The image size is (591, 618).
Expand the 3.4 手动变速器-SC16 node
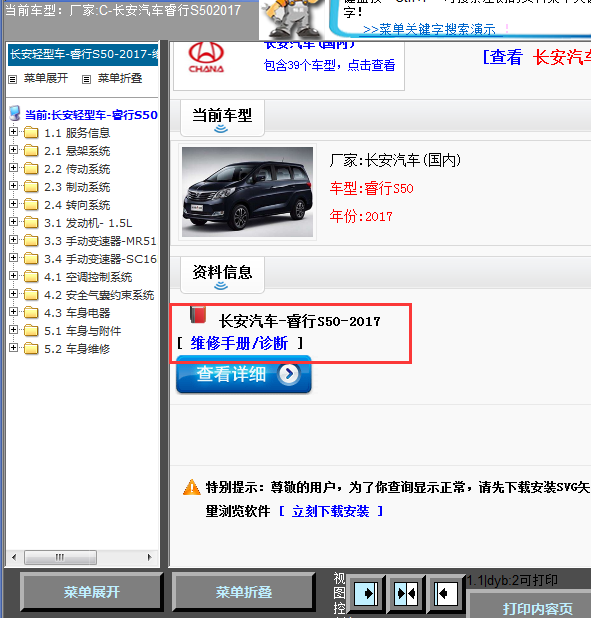coord(13,258)
